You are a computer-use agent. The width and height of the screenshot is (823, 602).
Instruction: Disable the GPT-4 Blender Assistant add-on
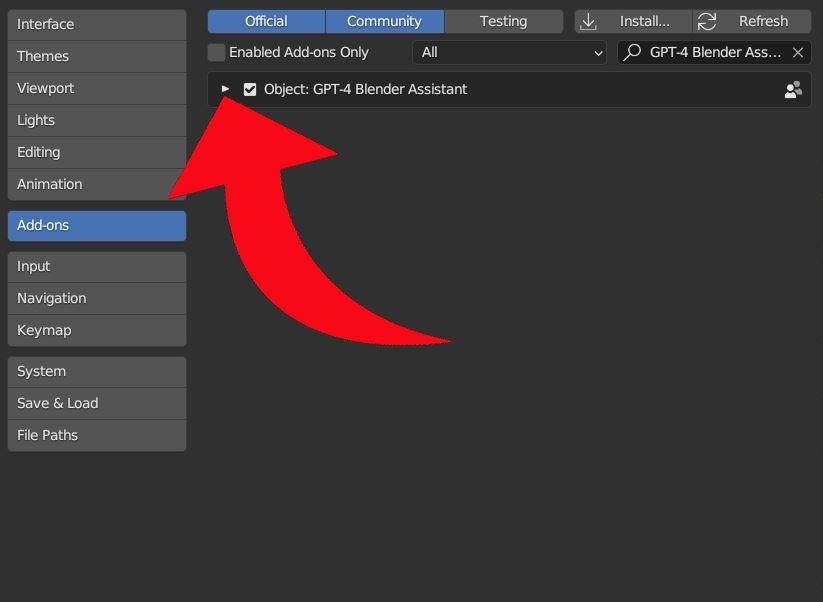point(250,90)
